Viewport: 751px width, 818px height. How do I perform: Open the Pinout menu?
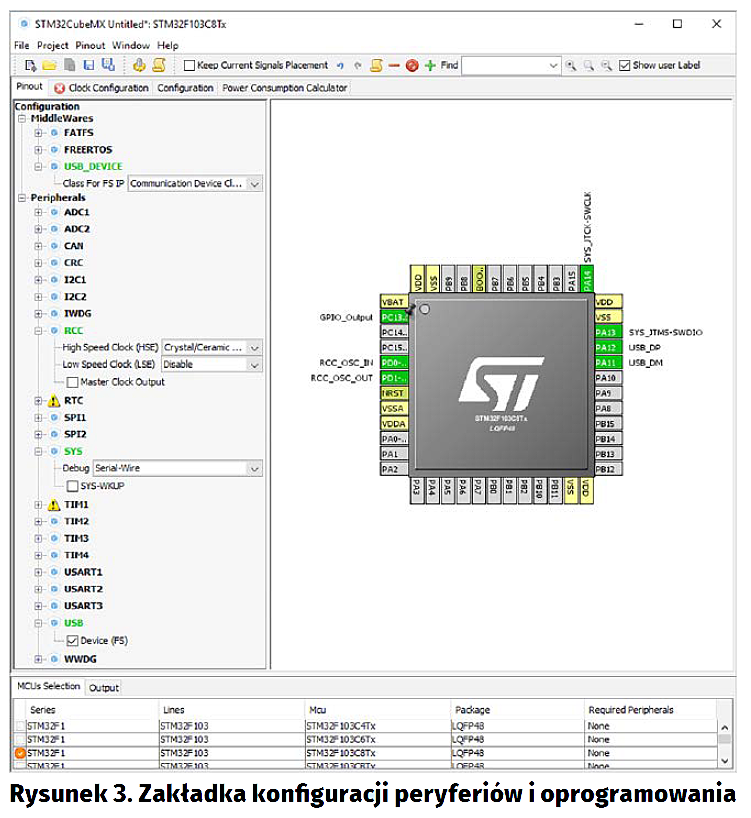point(90,45)
